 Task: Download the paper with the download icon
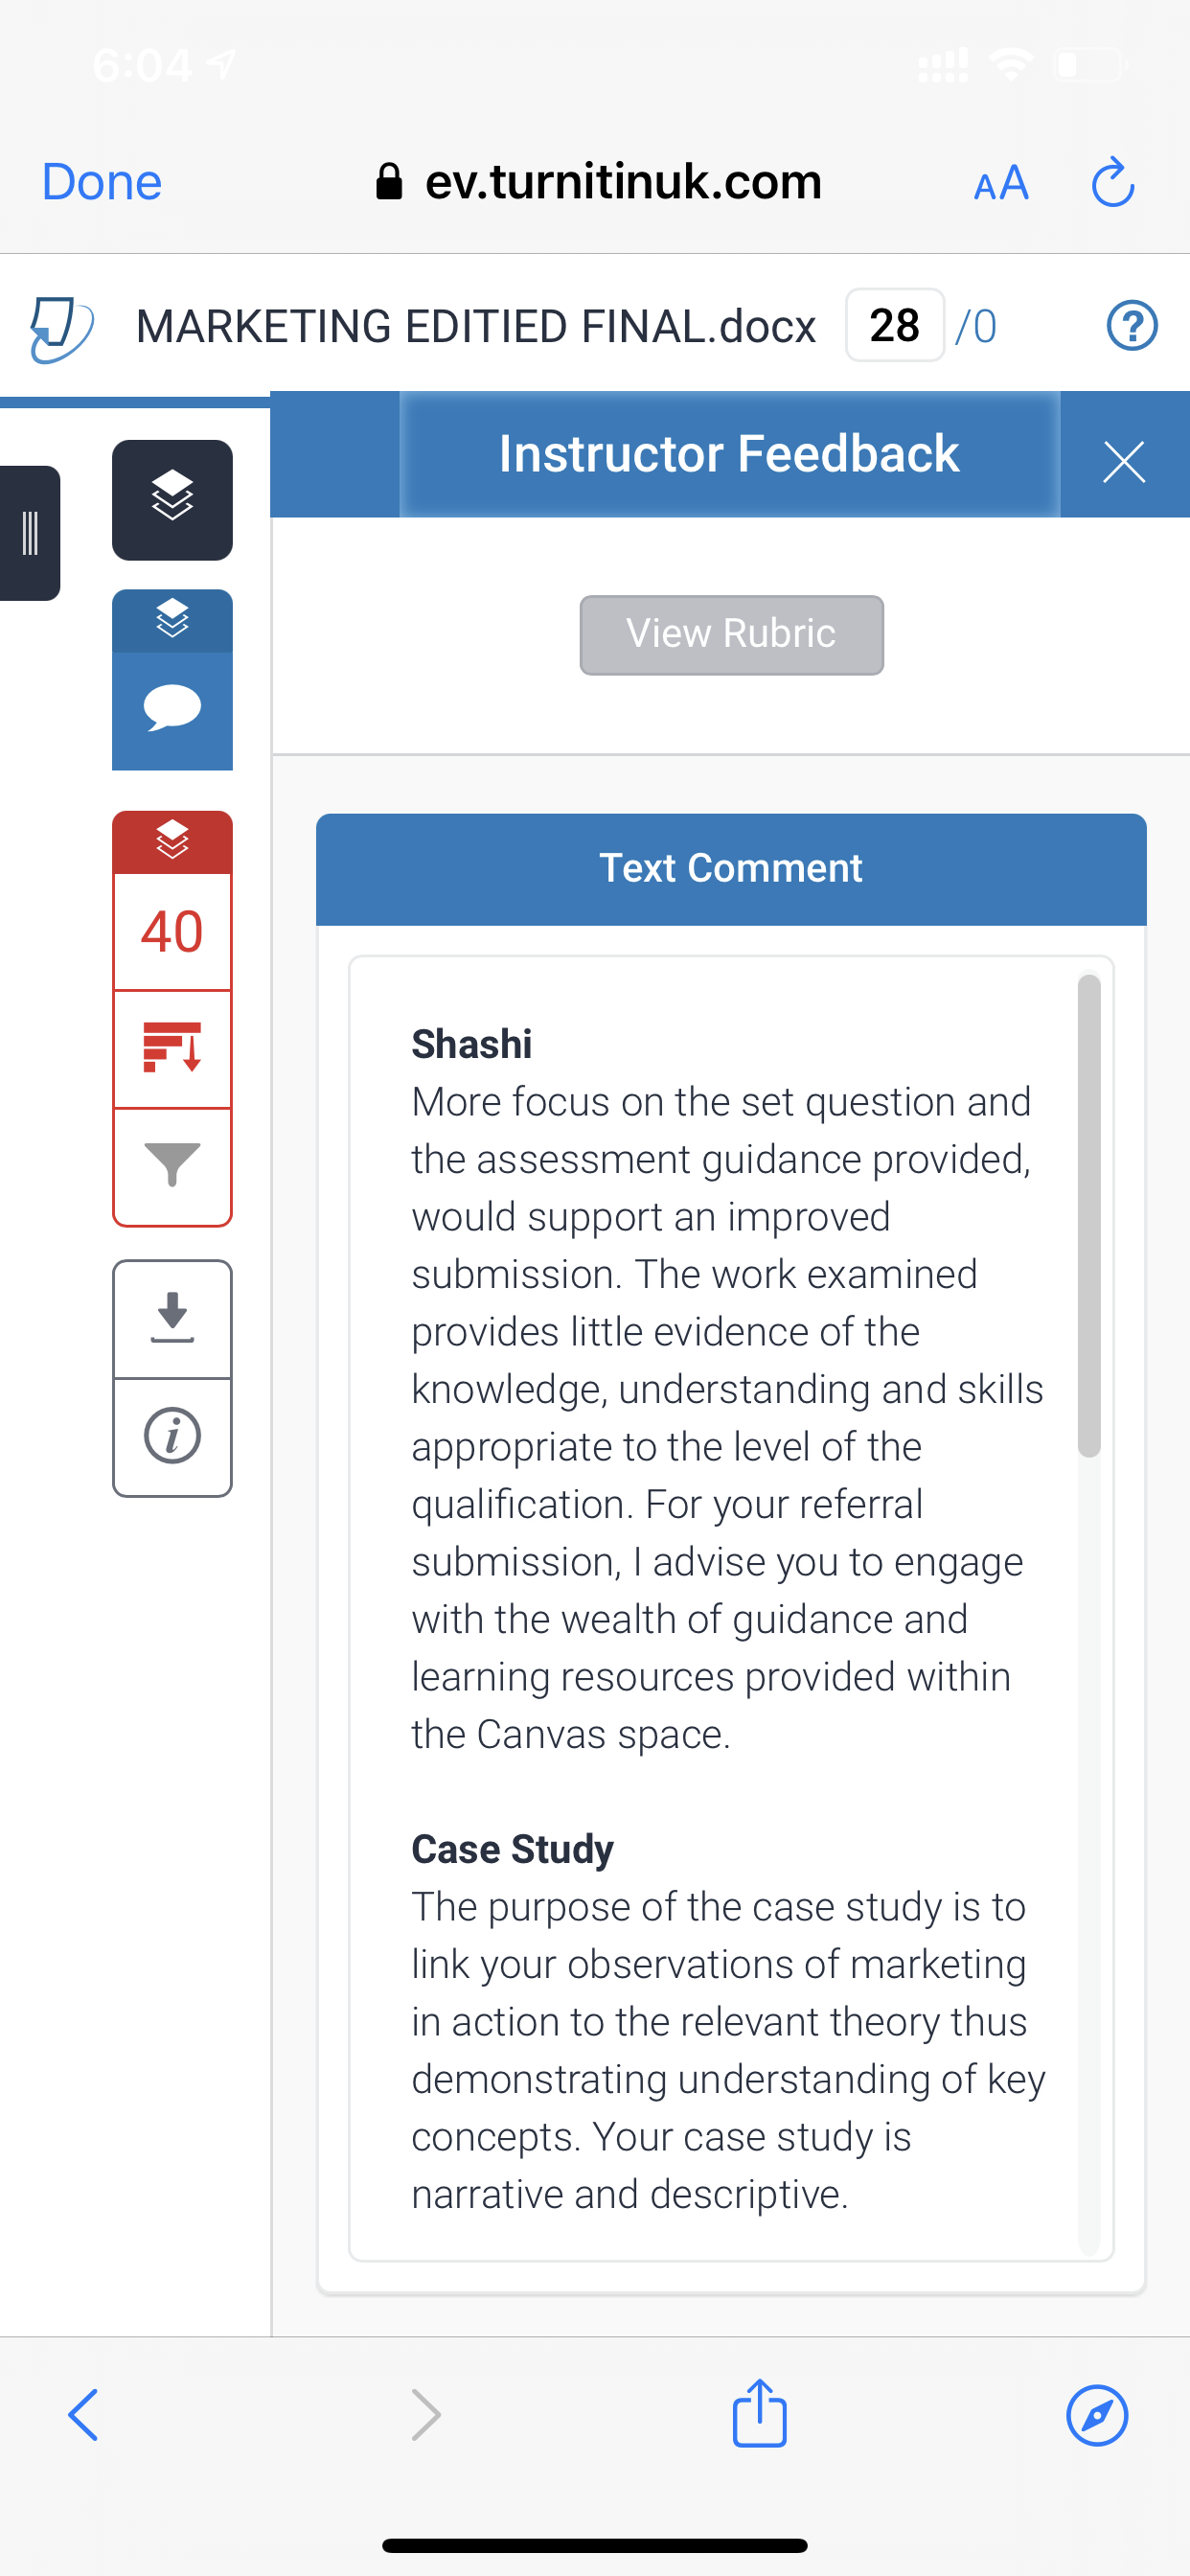point(172,1319)
